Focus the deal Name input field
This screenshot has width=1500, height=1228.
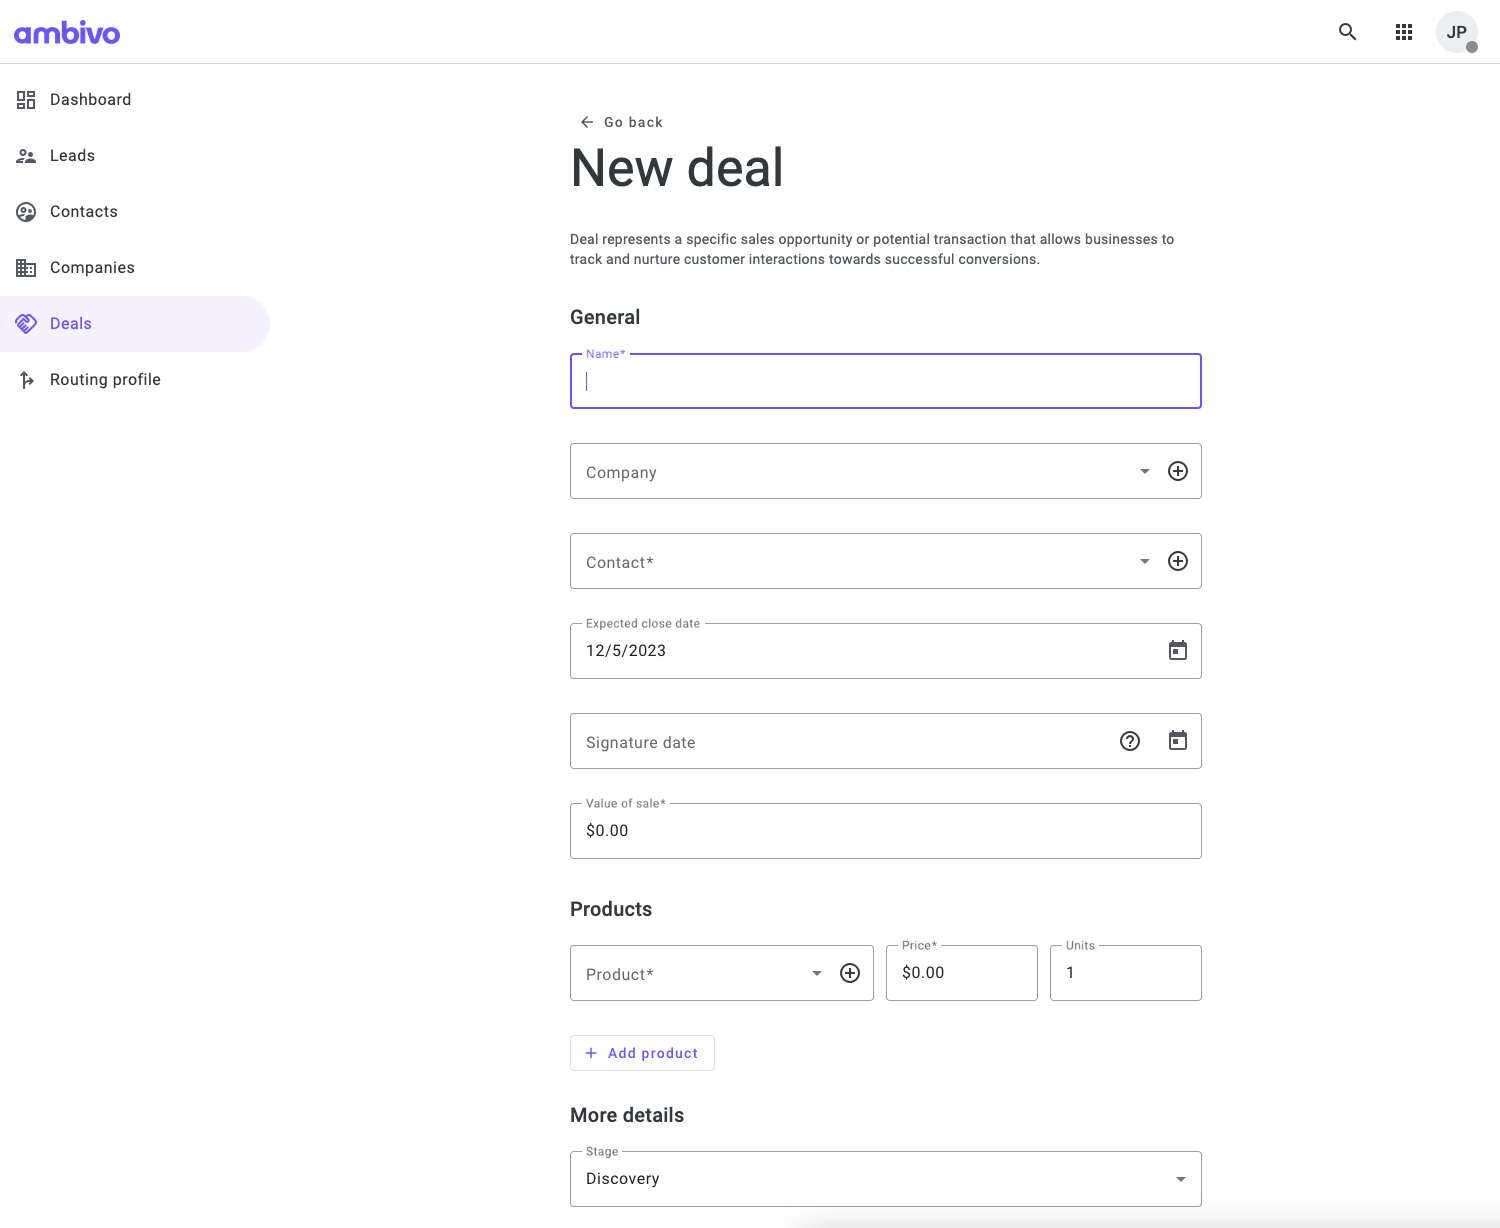tap(885, 382)
